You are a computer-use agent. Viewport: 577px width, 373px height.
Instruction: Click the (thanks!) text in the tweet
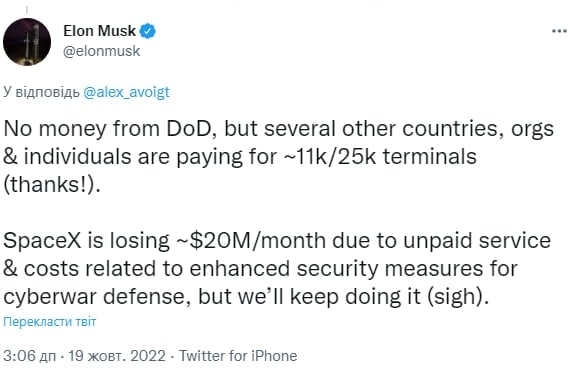[52, 185]
